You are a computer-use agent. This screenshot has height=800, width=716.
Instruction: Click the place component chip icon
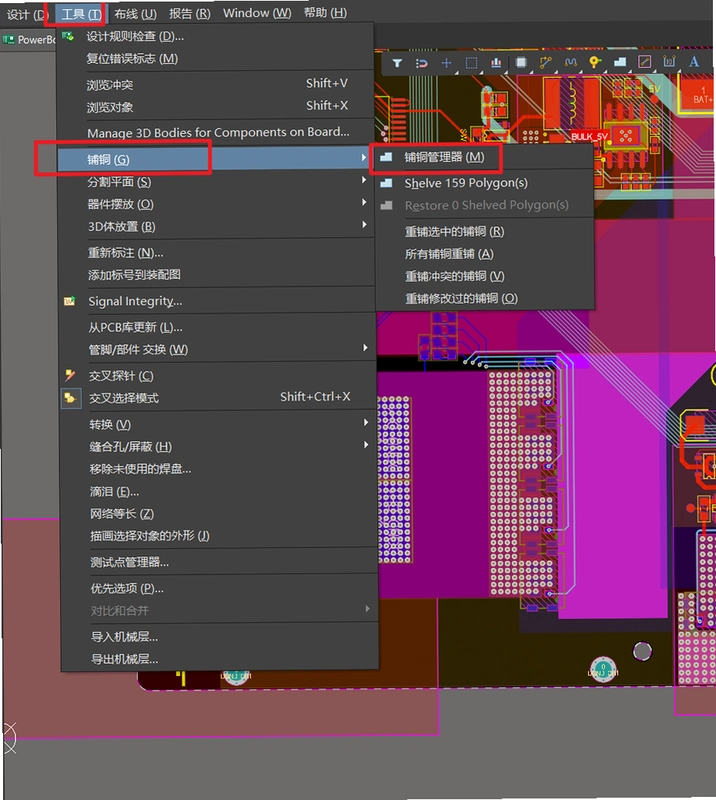521,62
